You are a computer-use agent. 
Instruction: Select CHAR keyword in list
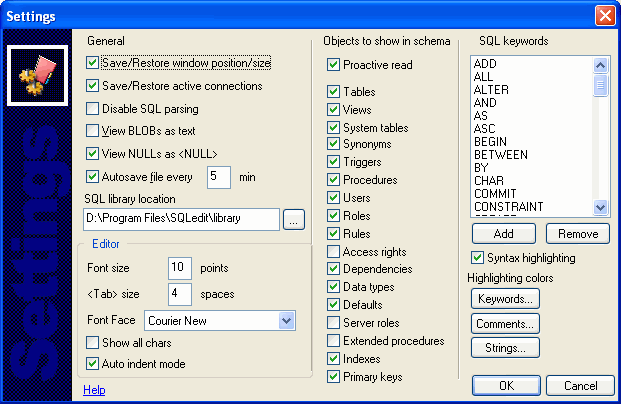(489, 181)
